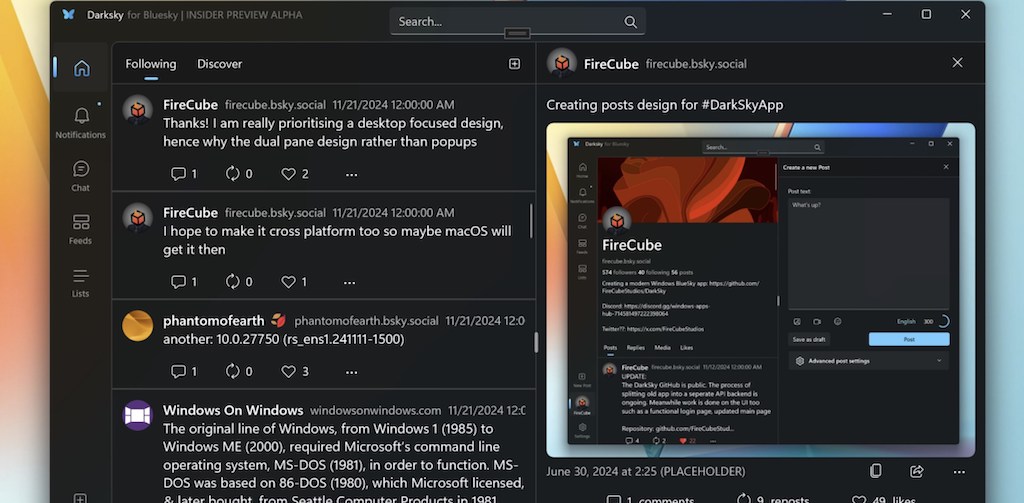
Task: Open Windows On Windows profile name
Action: [x=232, y=410]
